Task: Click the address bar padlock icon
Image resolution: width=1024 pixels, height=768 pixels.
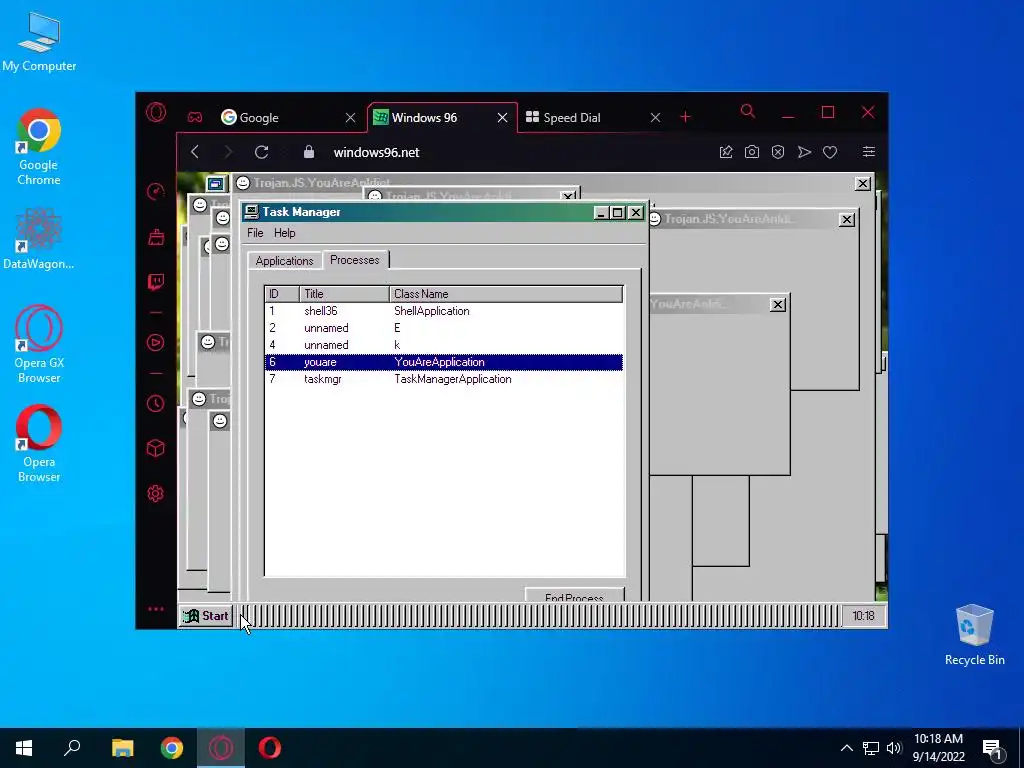Action: 309,152
